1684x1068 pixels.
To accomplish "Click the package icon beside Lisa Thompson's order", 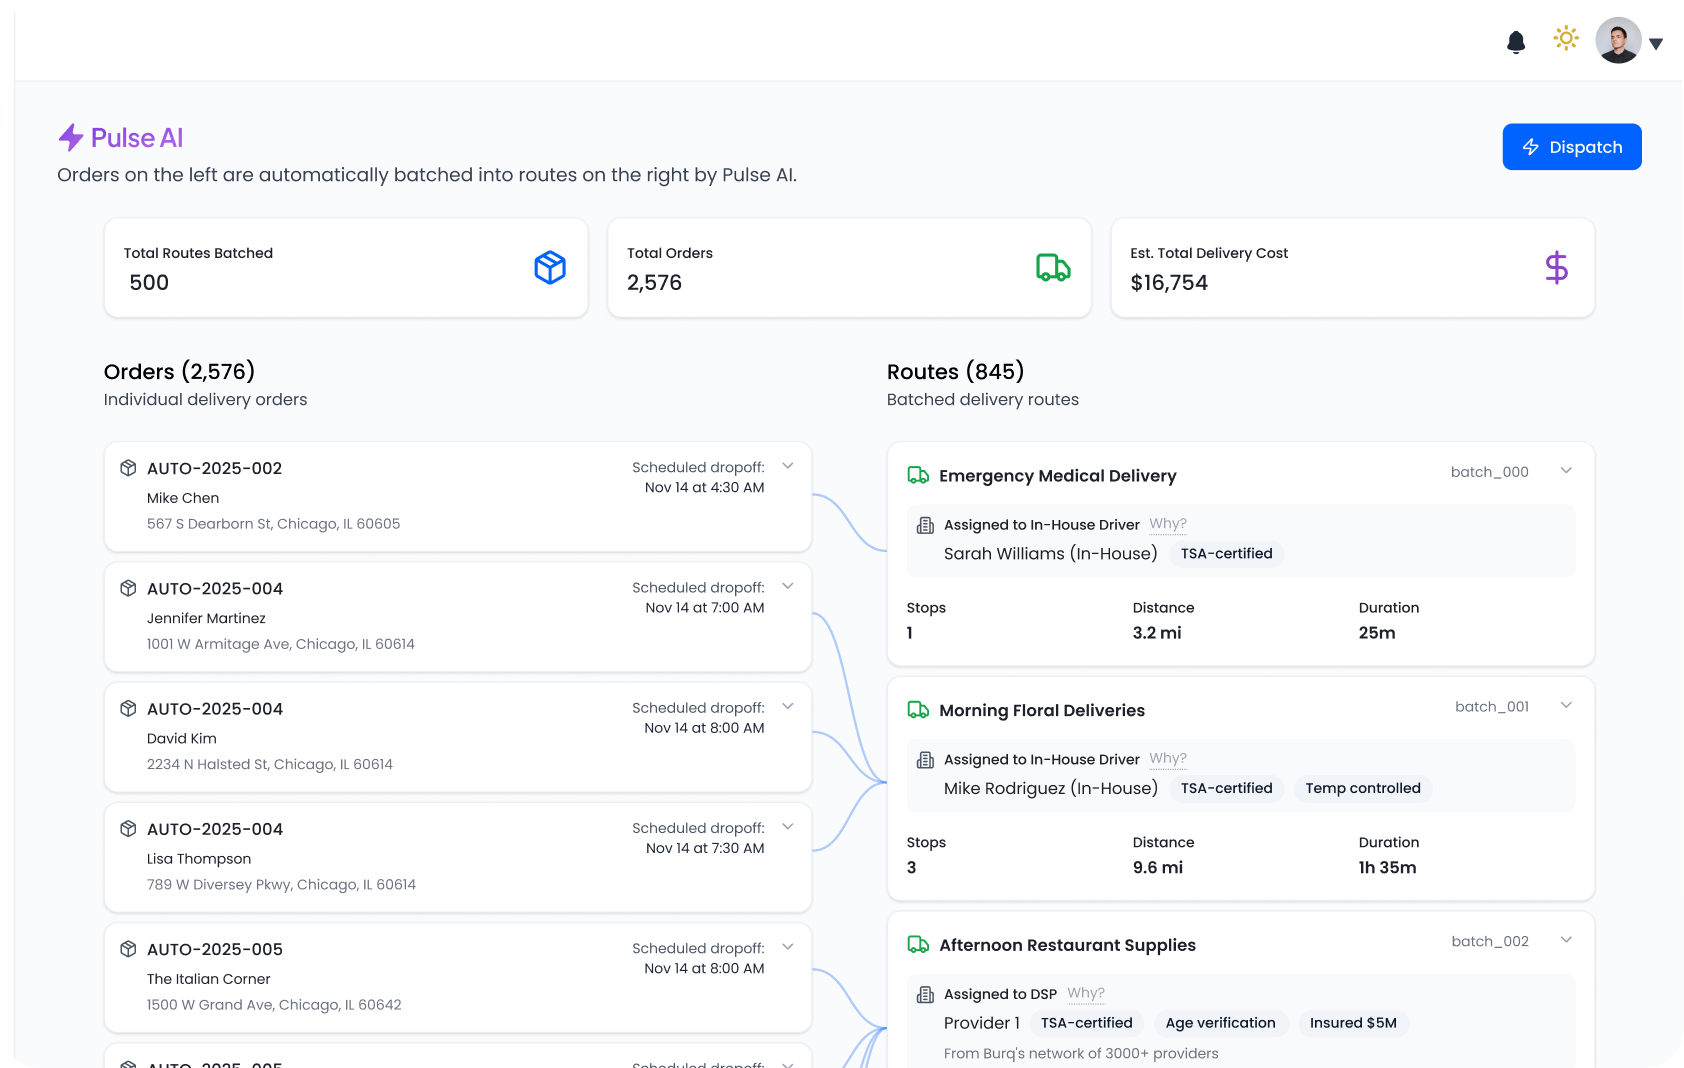I will click(x=128, y=829).
